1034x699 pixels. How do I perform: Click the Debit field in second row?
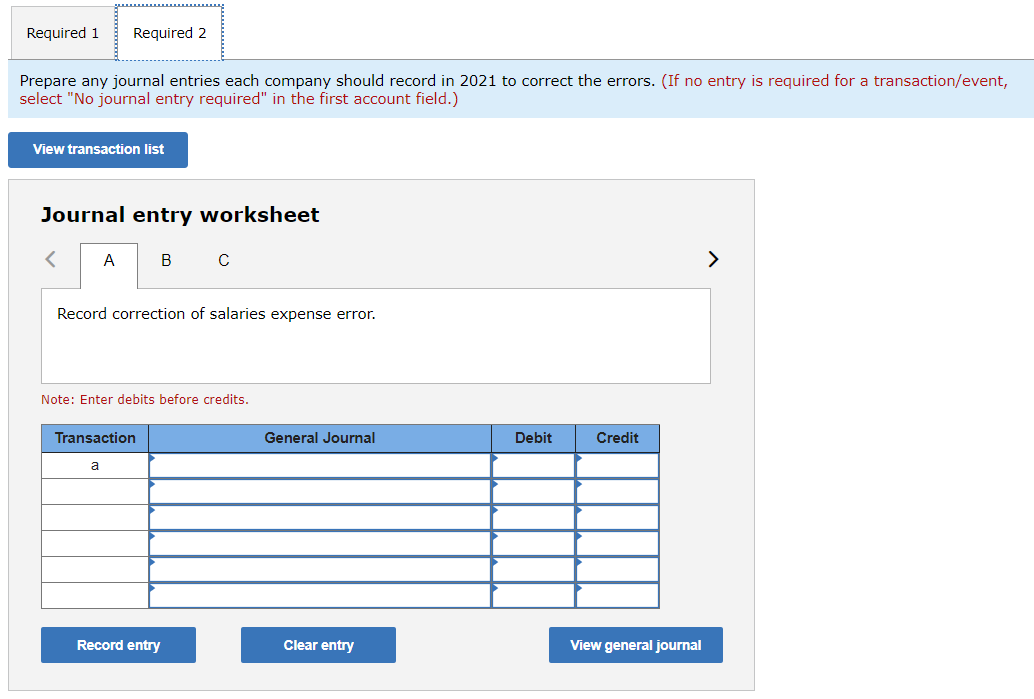click(x=533, y=492)
